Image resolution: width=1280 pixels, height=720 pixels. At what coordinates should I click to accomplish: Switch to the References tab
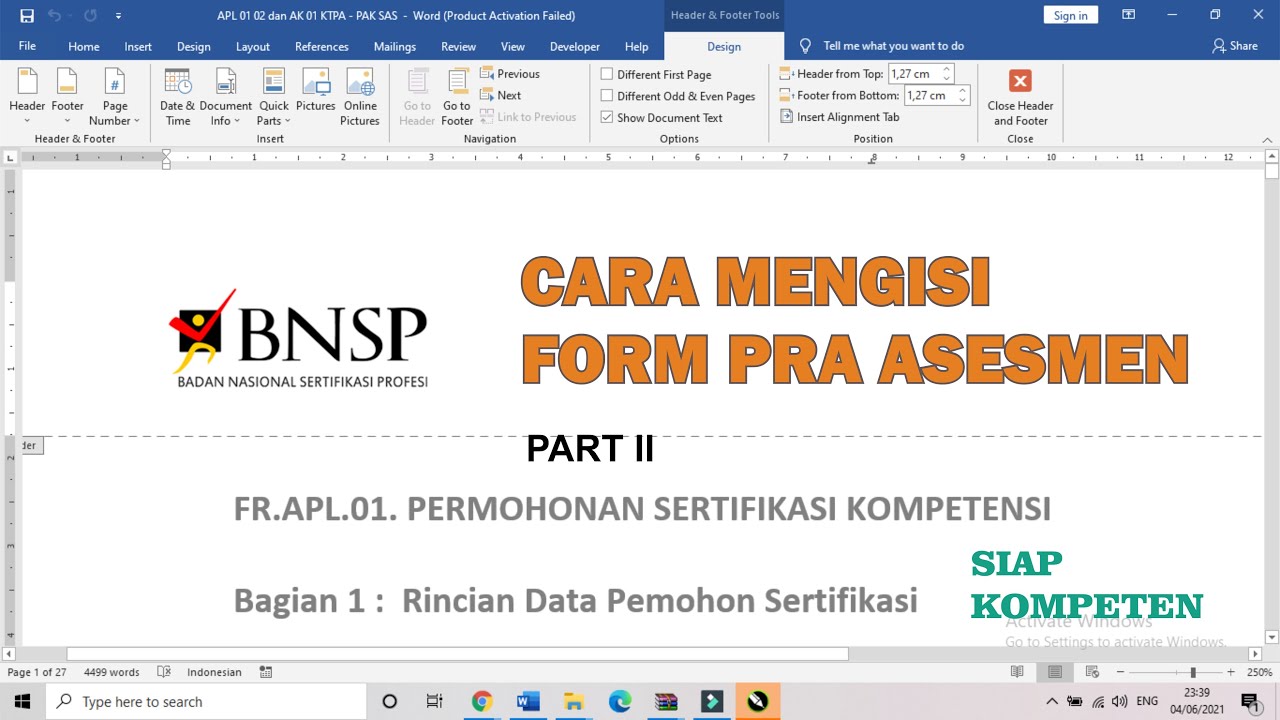coord(321,46)
